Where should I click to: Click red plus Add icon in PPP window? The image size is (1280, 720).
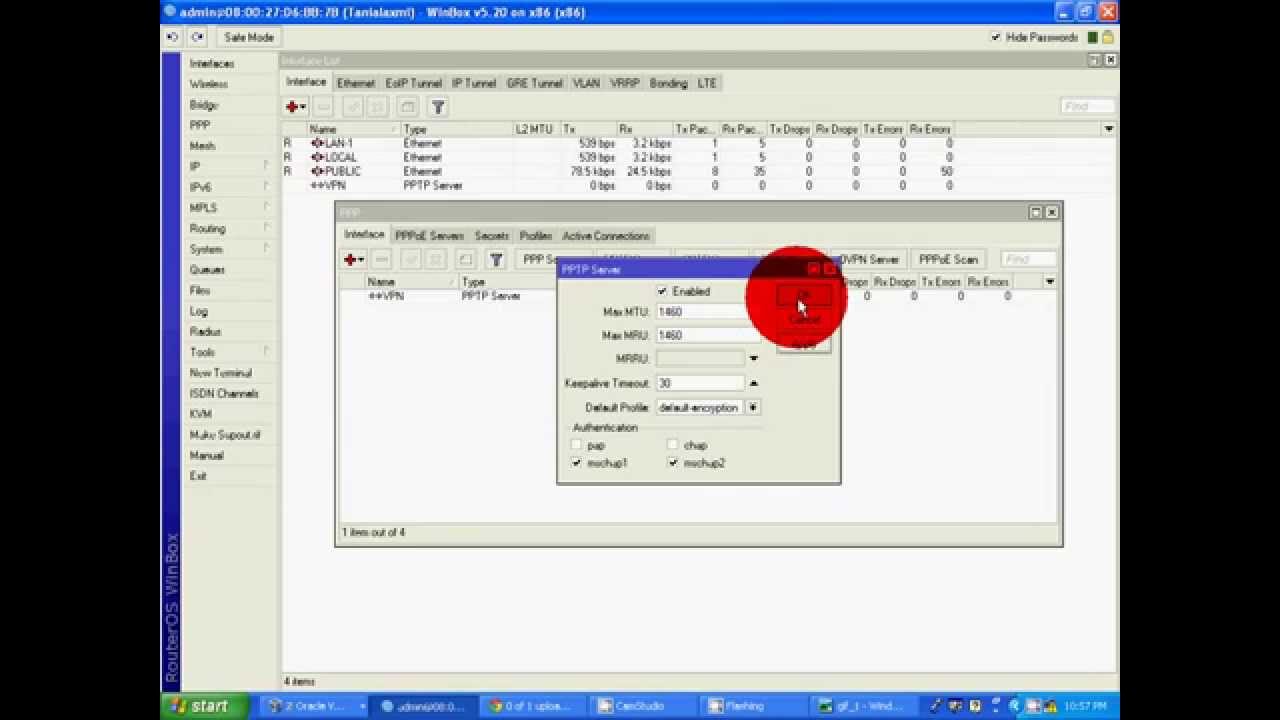coord(353,260)
